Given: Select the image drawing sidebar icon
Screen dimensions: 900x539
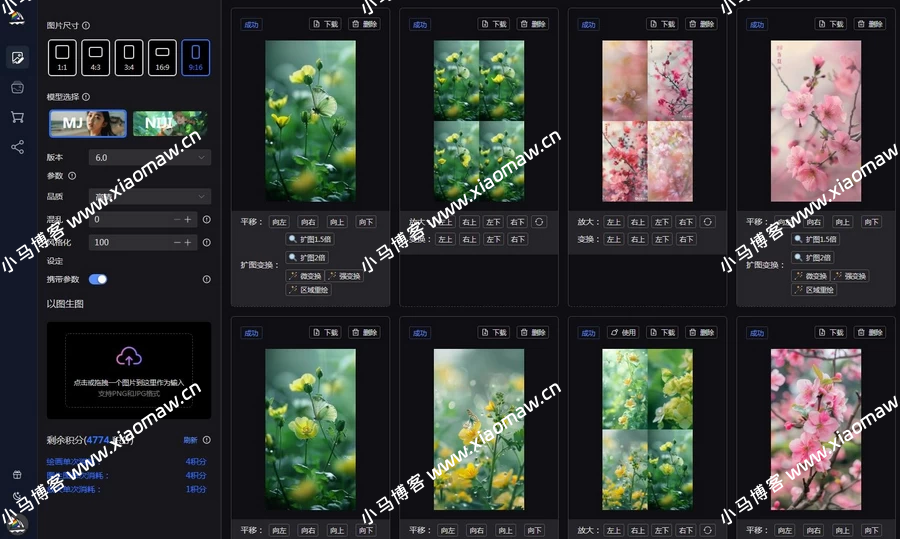Looking at the screenshot, I should click(17, 57).
